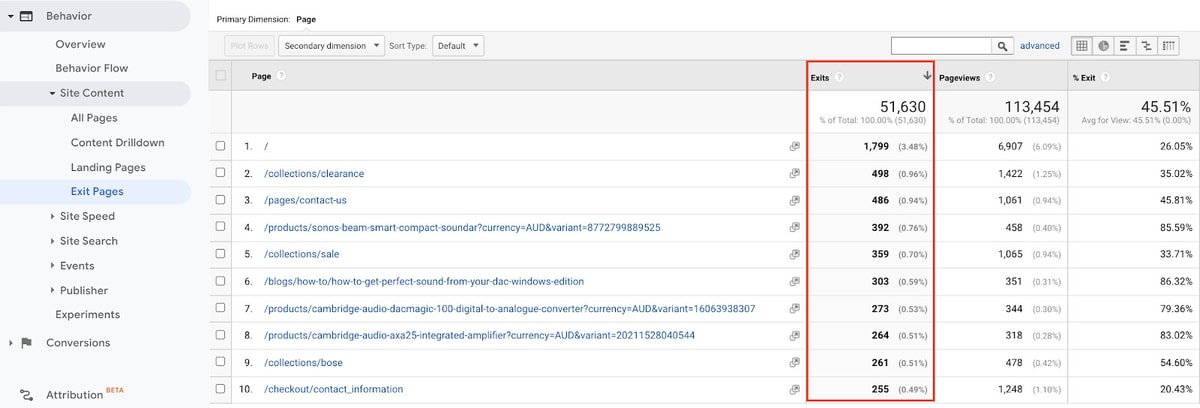The width and height of the screenshot is (1200, 408).
Task: Expand the Site Speed submenu
Action: tap(52, 216)
